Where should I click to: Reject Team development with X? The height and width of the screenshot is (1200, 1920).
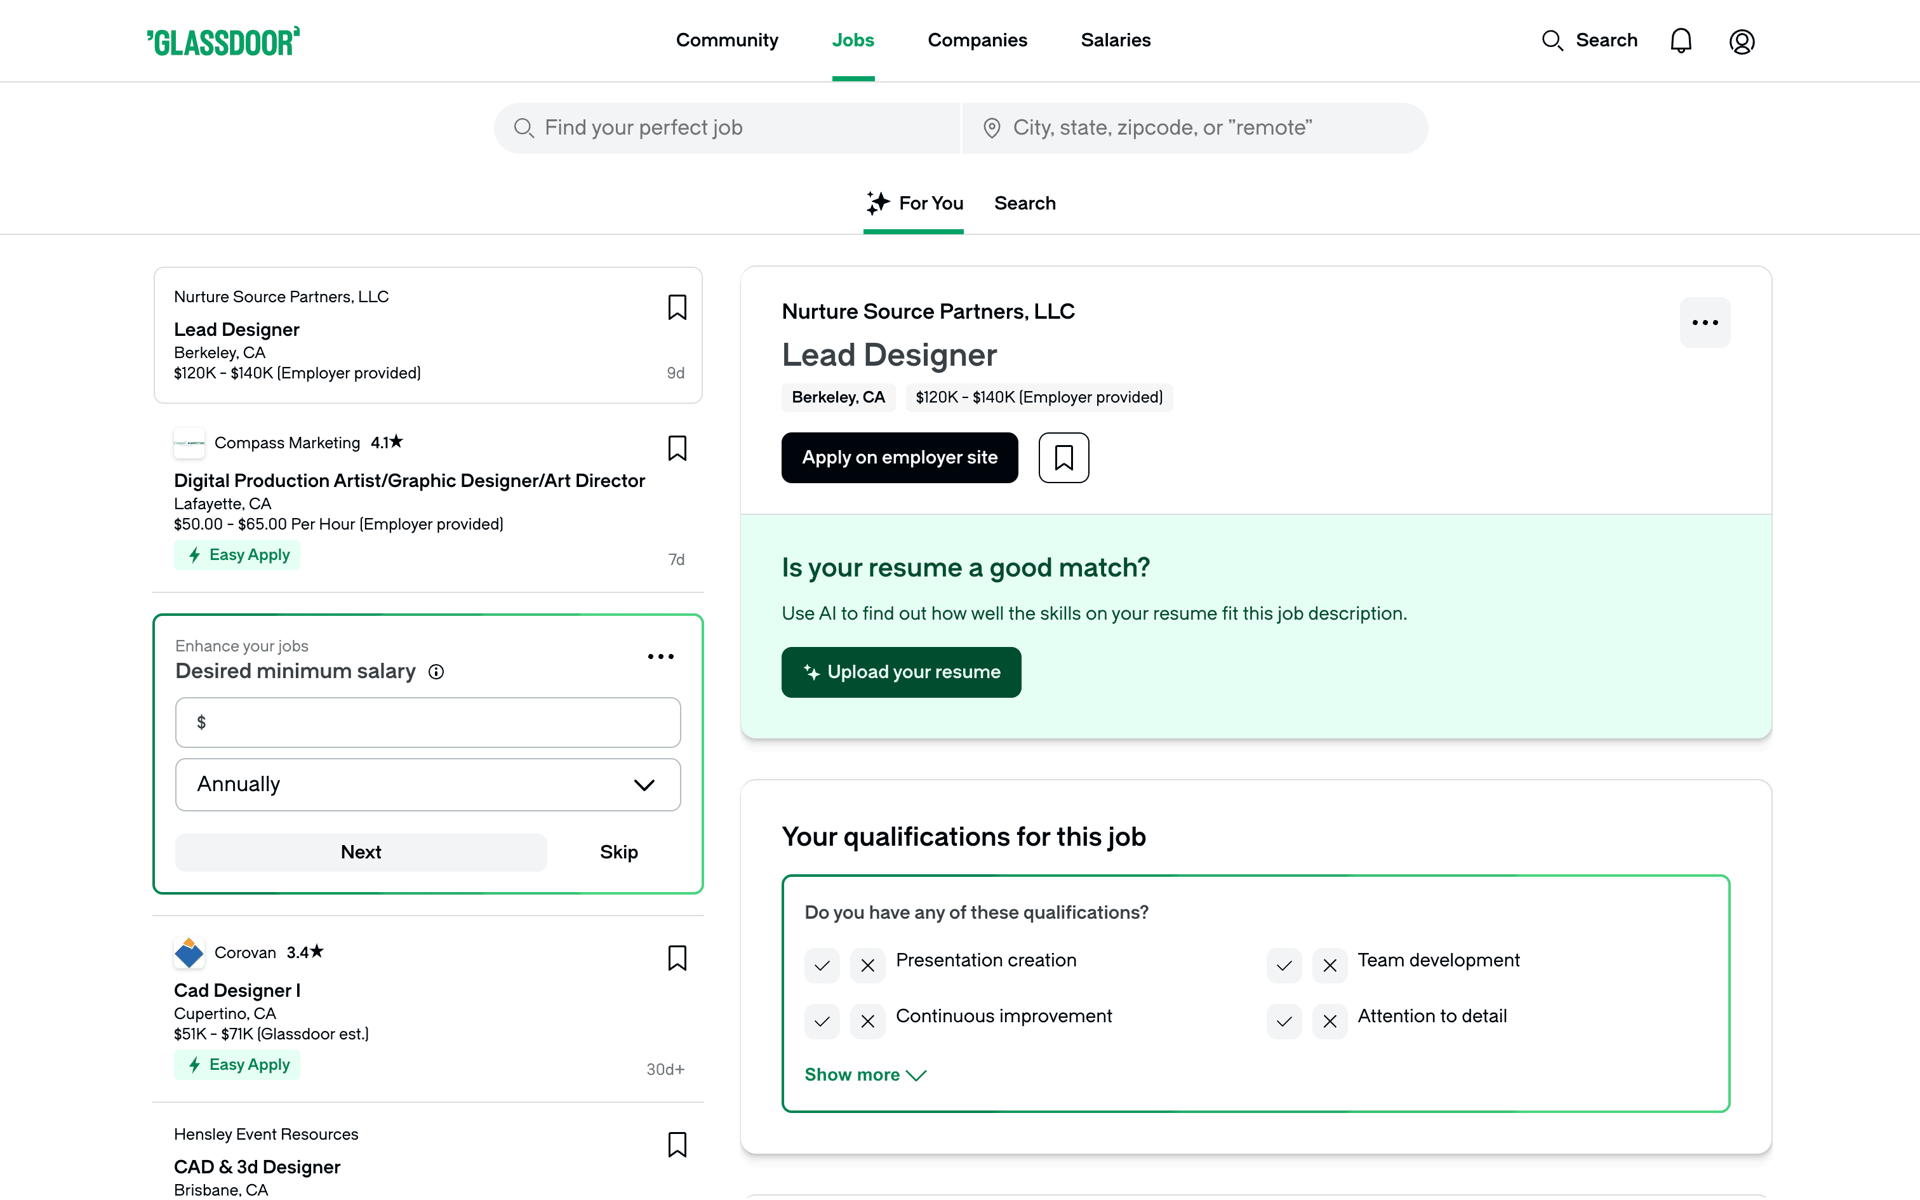1330,965
